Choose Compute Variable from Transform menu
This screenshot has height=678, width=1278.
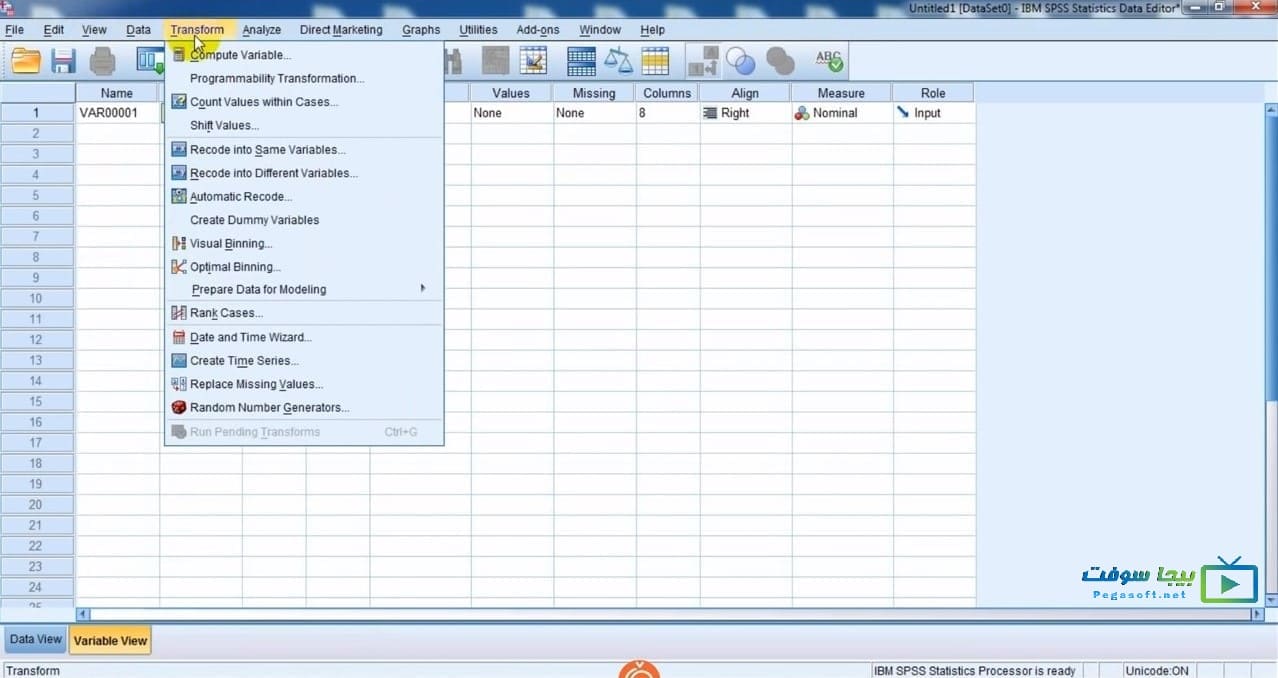tap(304, 55)
